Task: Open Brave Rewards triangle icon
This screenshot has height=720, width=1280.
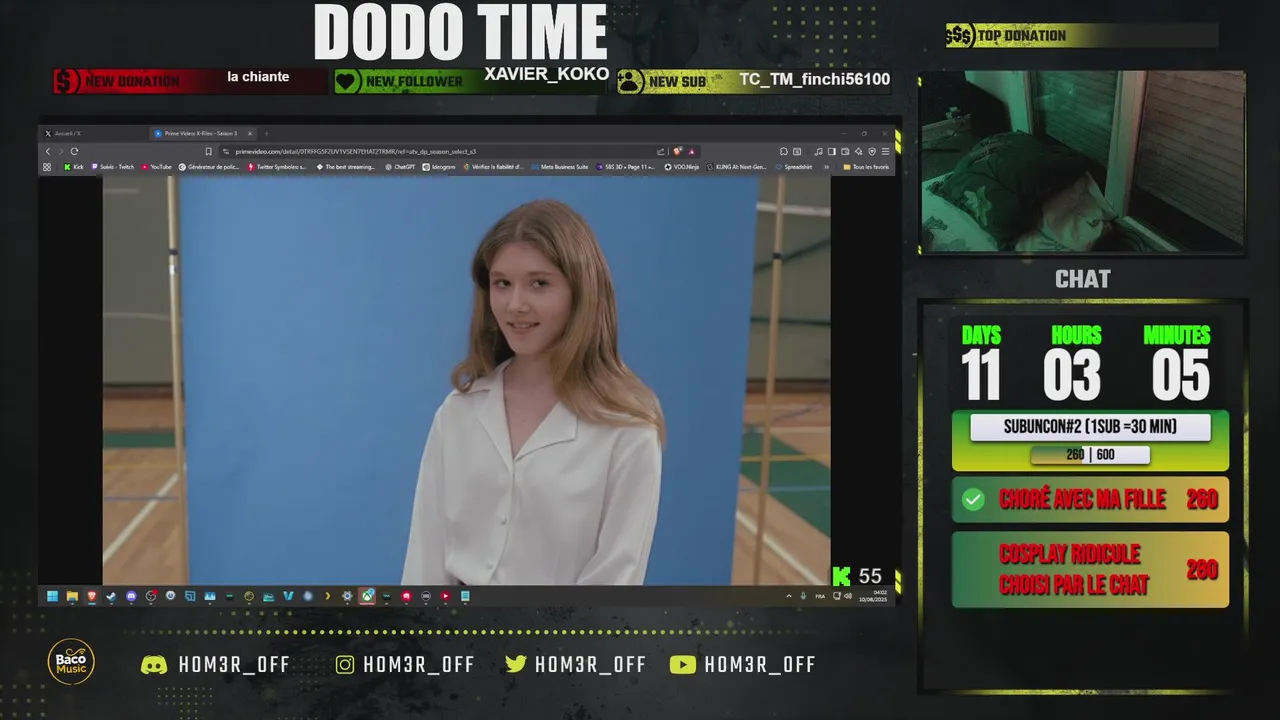Action: (x=691, y=151)
